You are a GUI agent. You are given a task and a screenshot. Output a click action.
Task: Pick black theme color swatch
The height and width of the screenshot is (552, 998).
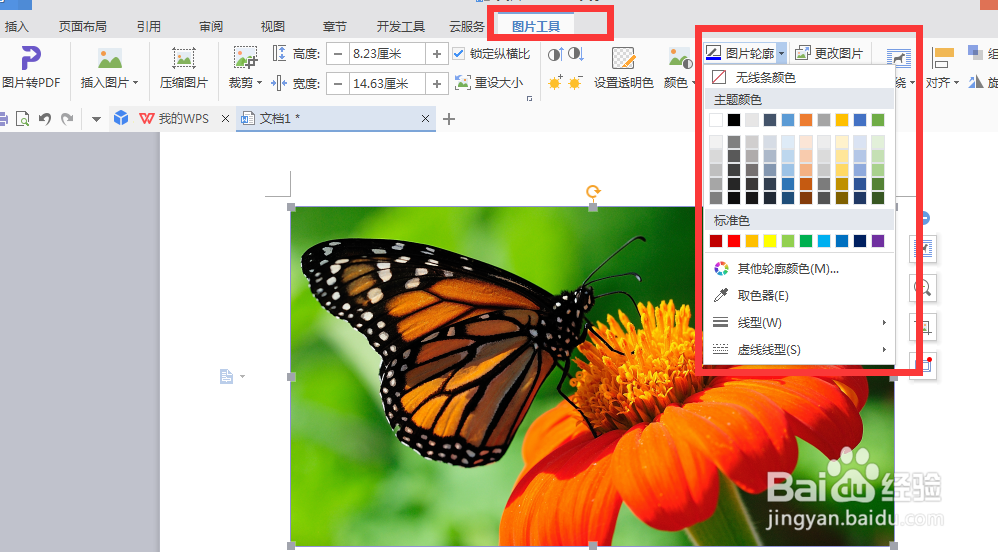[x=734, y=120]
